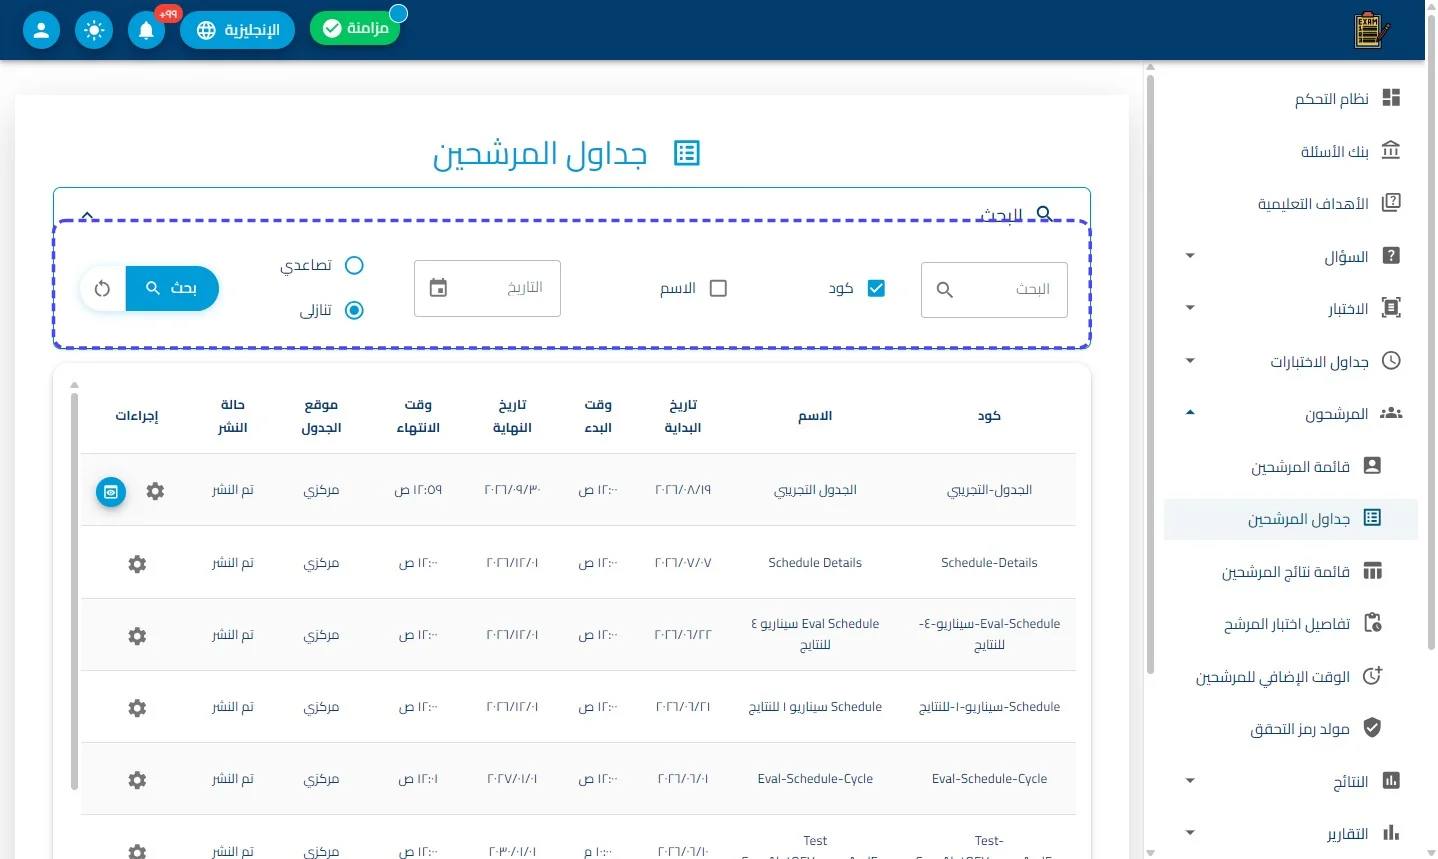Open the user profile icon
Image resolution: width=1438 pixels, height=859 pixels.
click(x=41, y=30)
